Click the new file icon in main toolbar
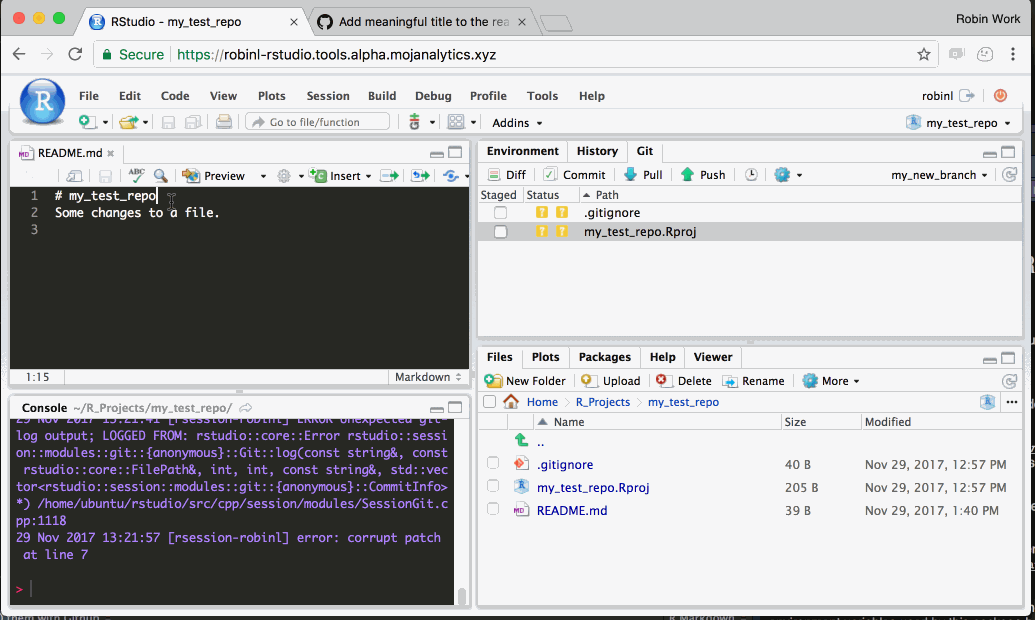The width and height of the screenshot is (1035, 620). click(86, 122)
